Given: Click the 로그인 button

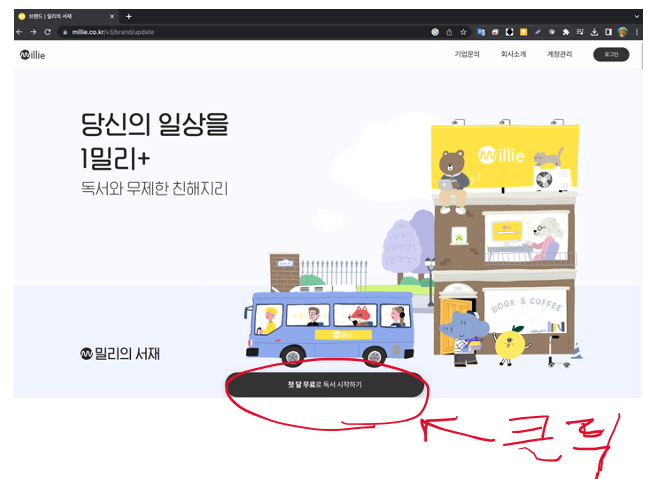Looking at the screenshot, I should [x=611, y=54].
